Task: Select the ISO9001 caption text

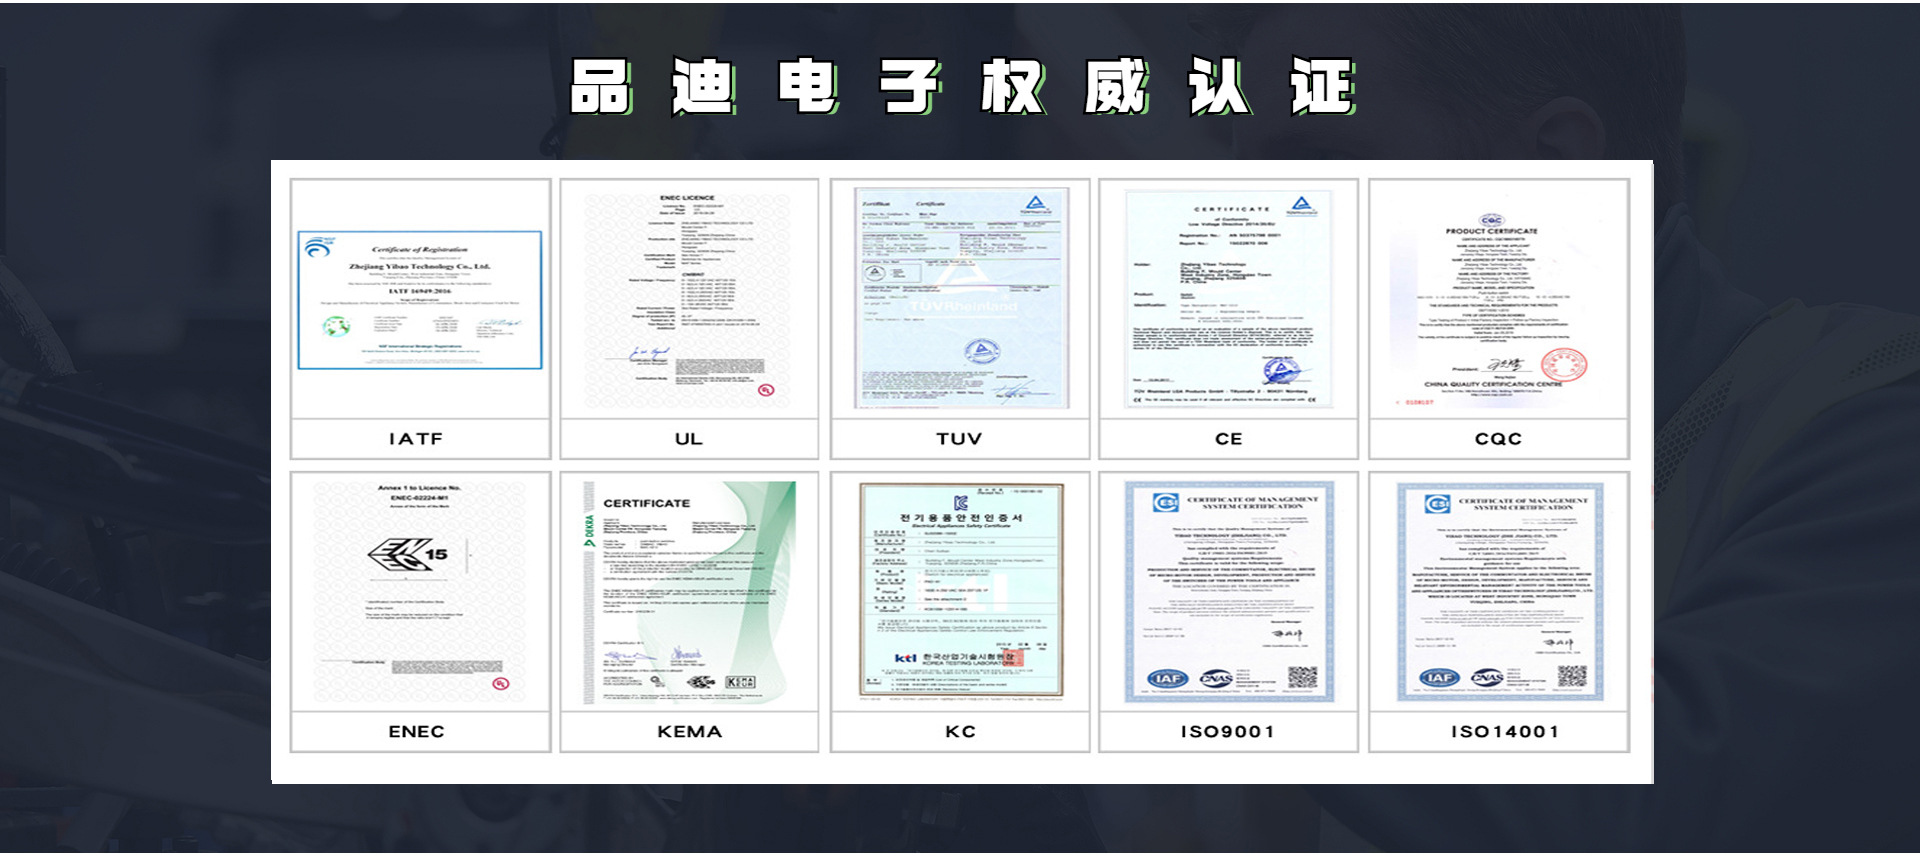Action: point(1228,732)
